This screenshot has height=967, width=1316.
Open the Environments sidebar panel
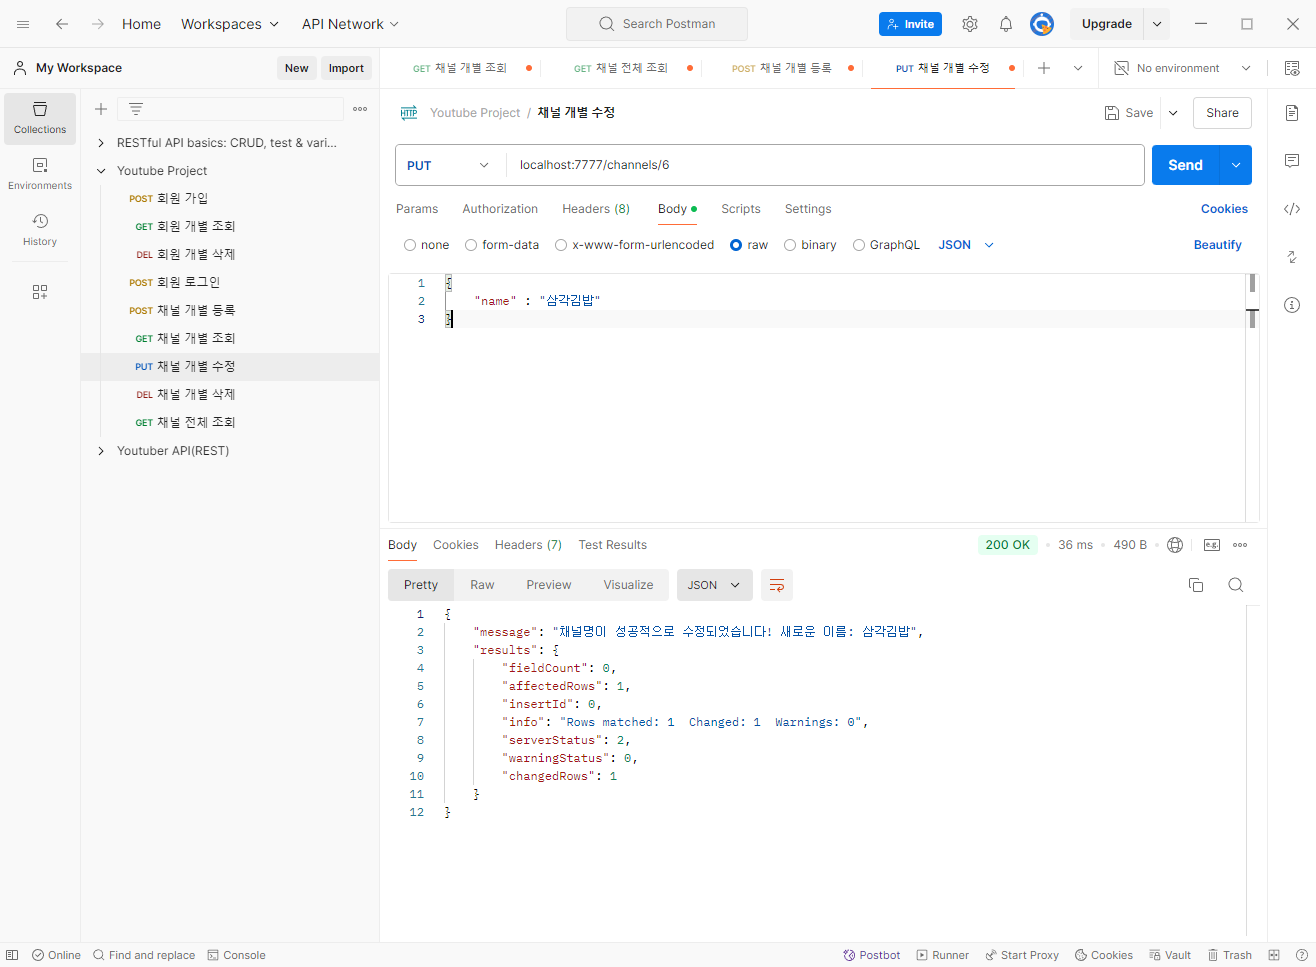[40, 174]
